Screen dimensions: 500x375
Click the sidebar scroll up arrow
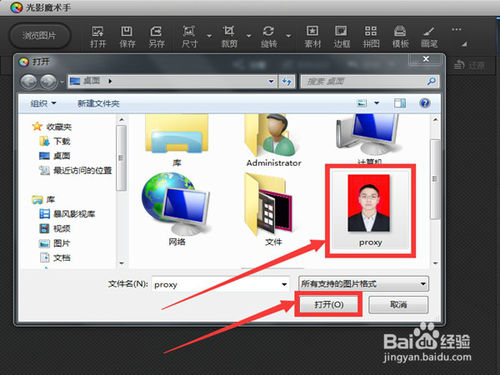click(122, 119)
